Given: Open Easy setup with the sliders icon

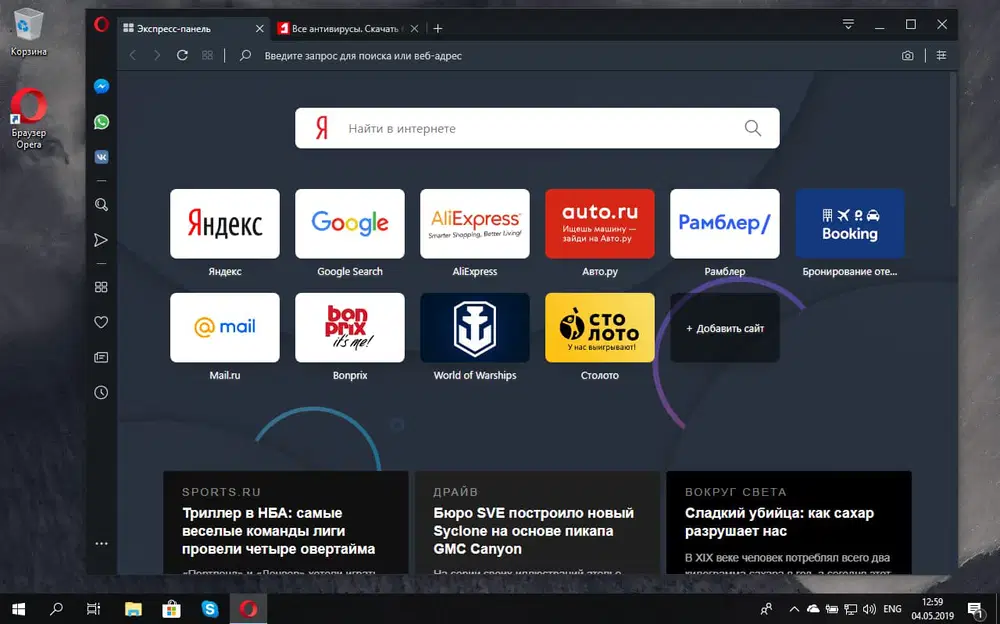Looking at the screenshot, I should coord(941,55).
